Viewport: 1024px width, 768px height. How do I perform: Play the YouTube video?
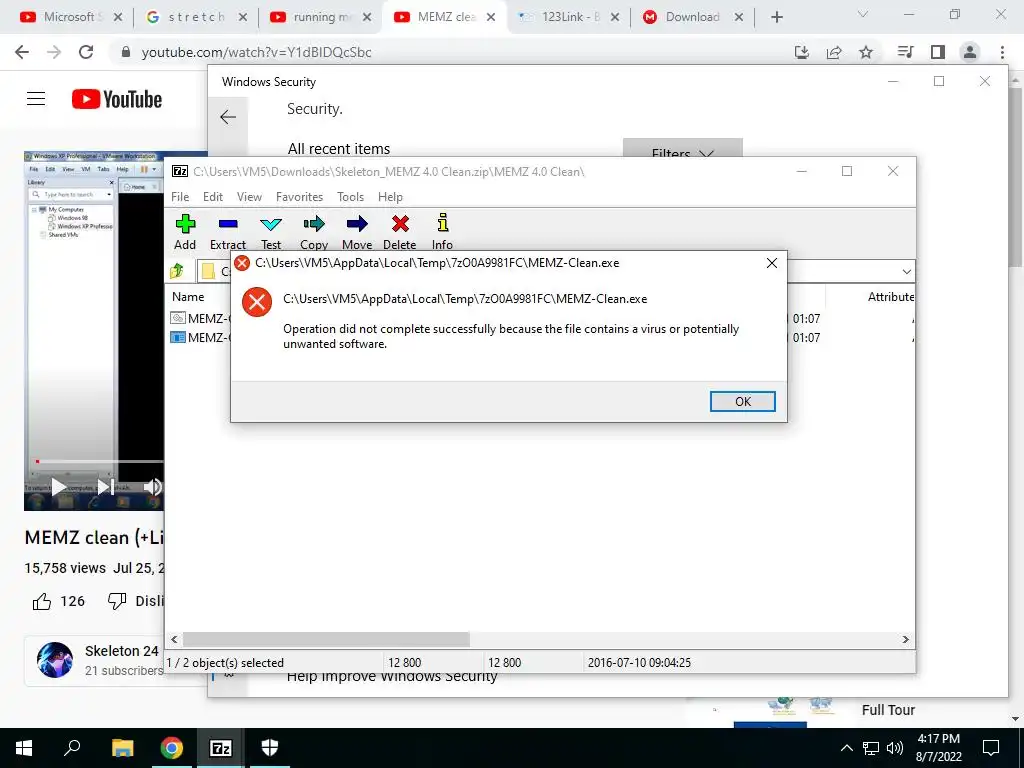coord(58,487)
